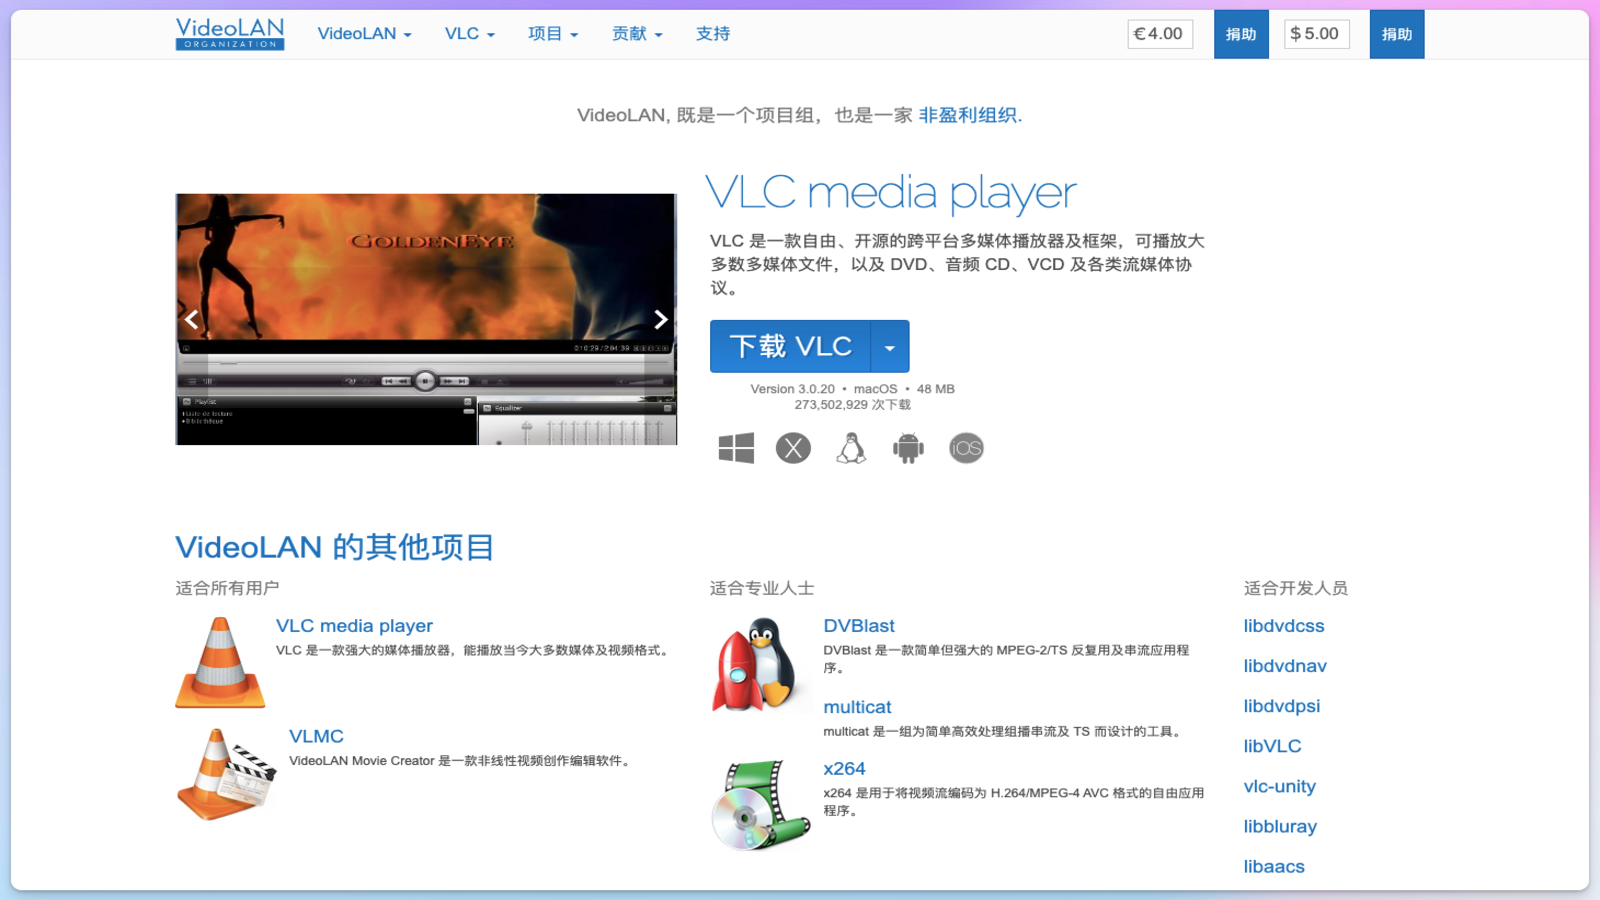Click the Android platform icon
Screen dimensions: 1600x900
click(908, 447)
